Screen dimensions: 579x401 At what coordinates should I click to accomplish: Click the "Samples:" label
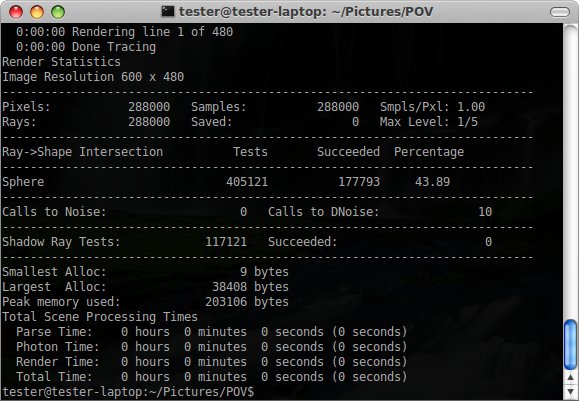point(219,107)
